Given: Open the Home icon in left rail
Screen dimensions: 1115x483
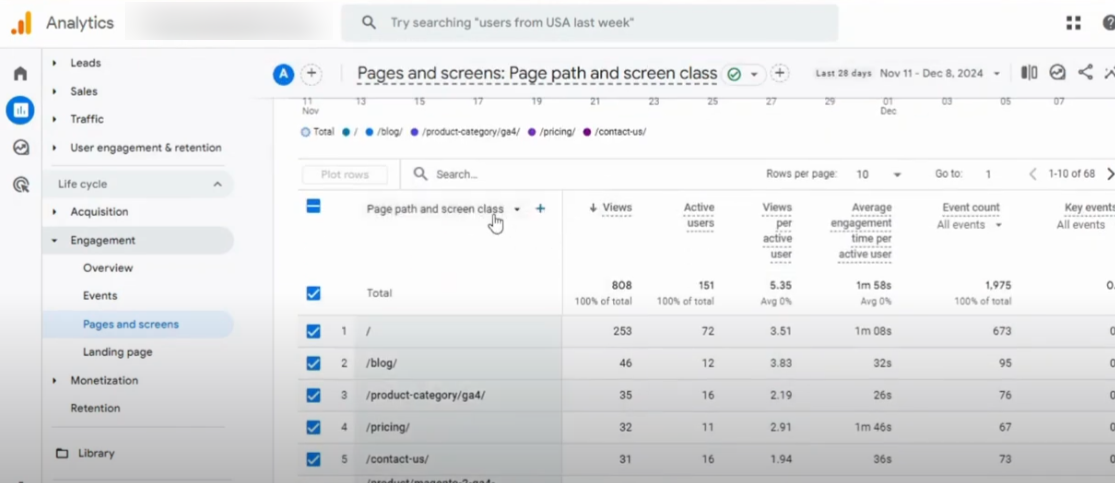Looking at the screenshot, I should (x=21, y=73).
